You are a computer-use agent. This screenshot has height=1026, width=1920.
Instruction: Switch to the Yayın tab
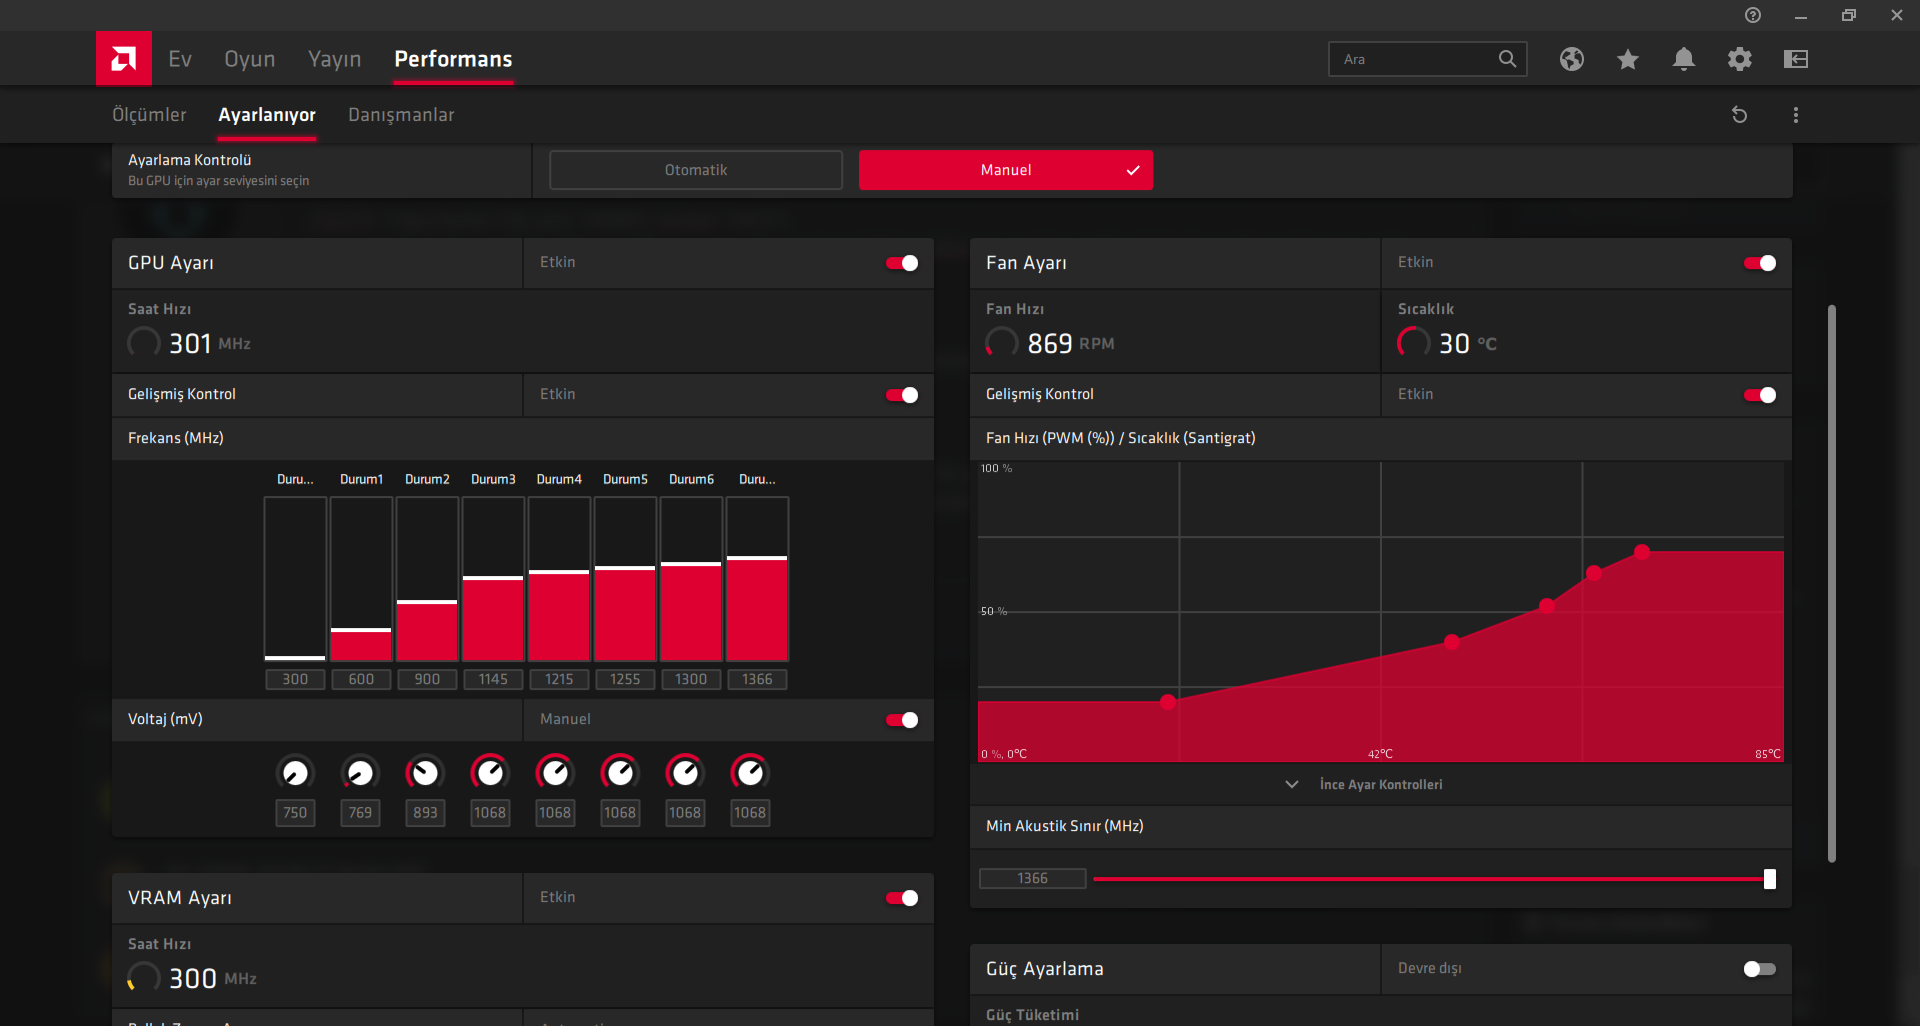(x=335, y=59)
